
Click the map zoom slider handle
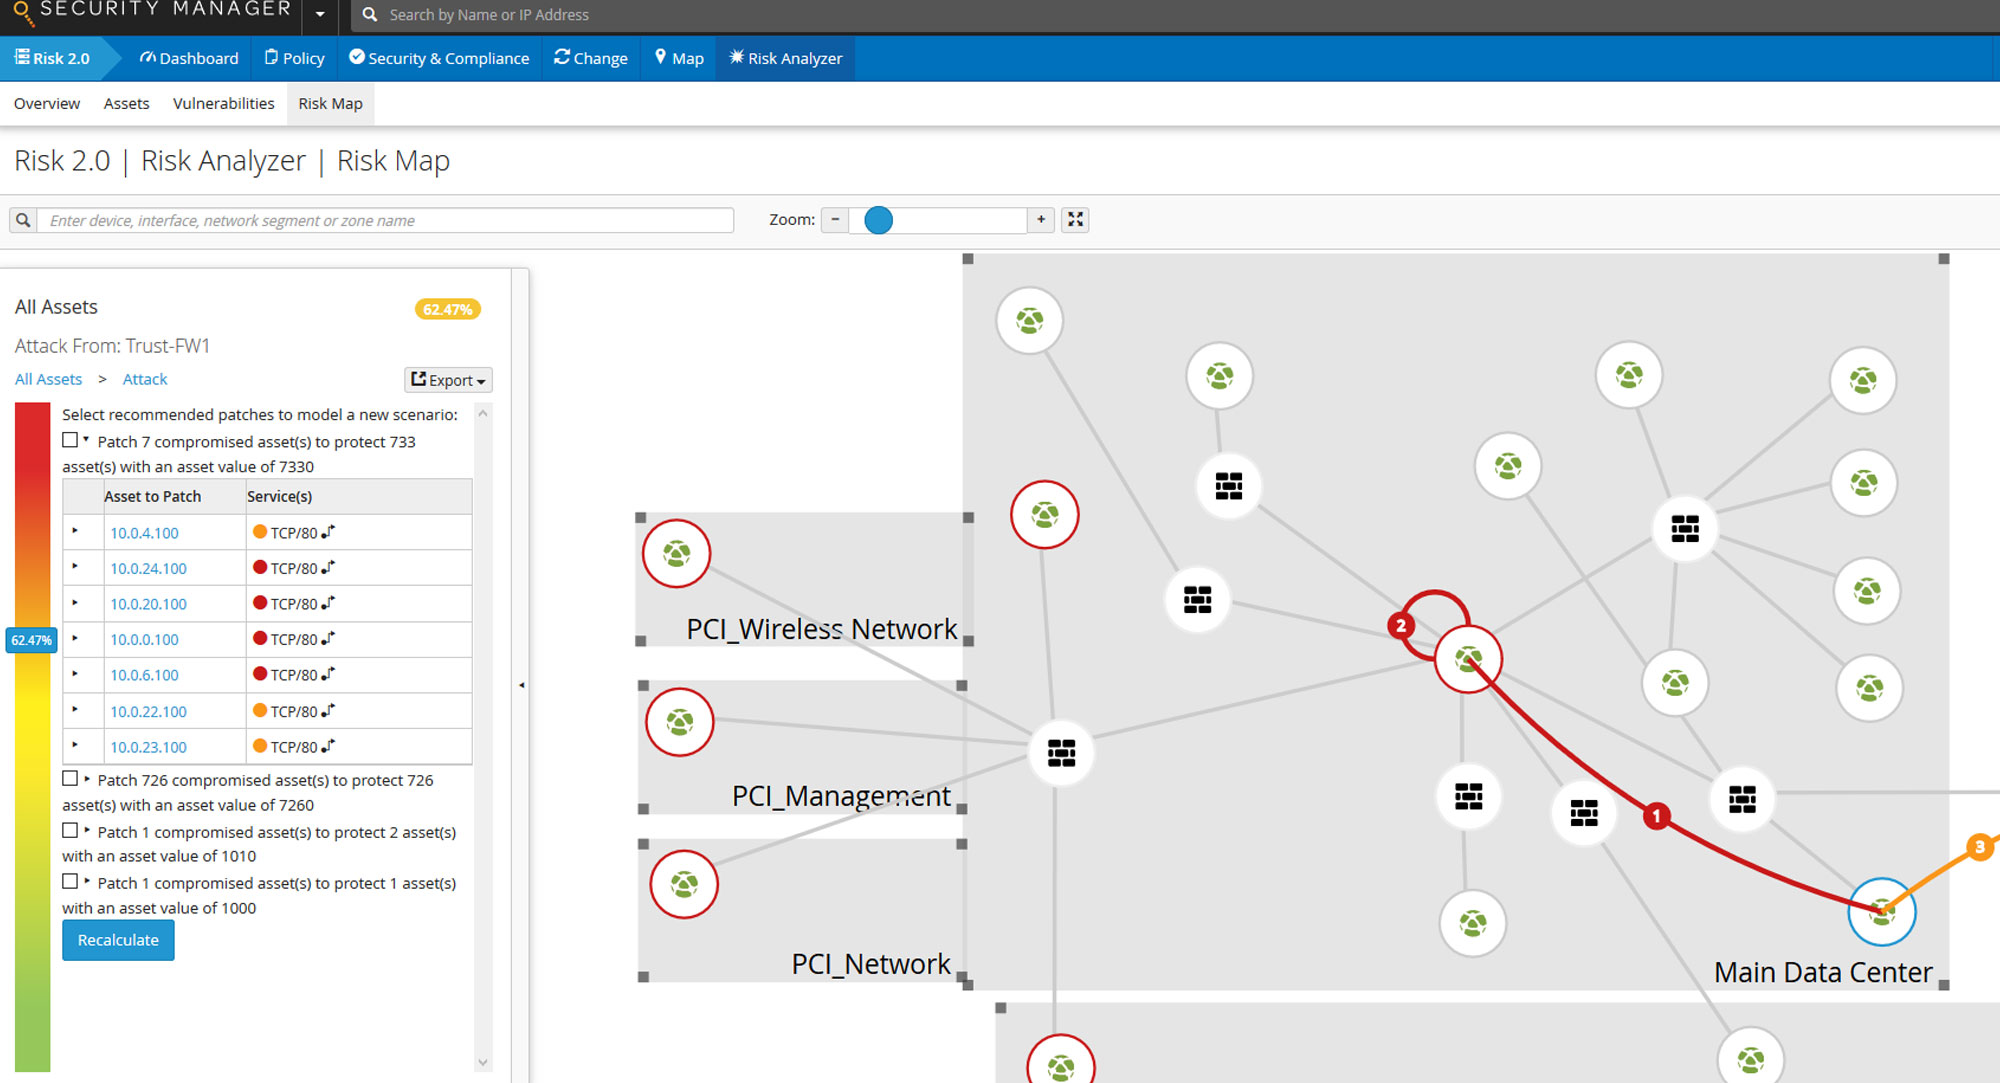877,220
